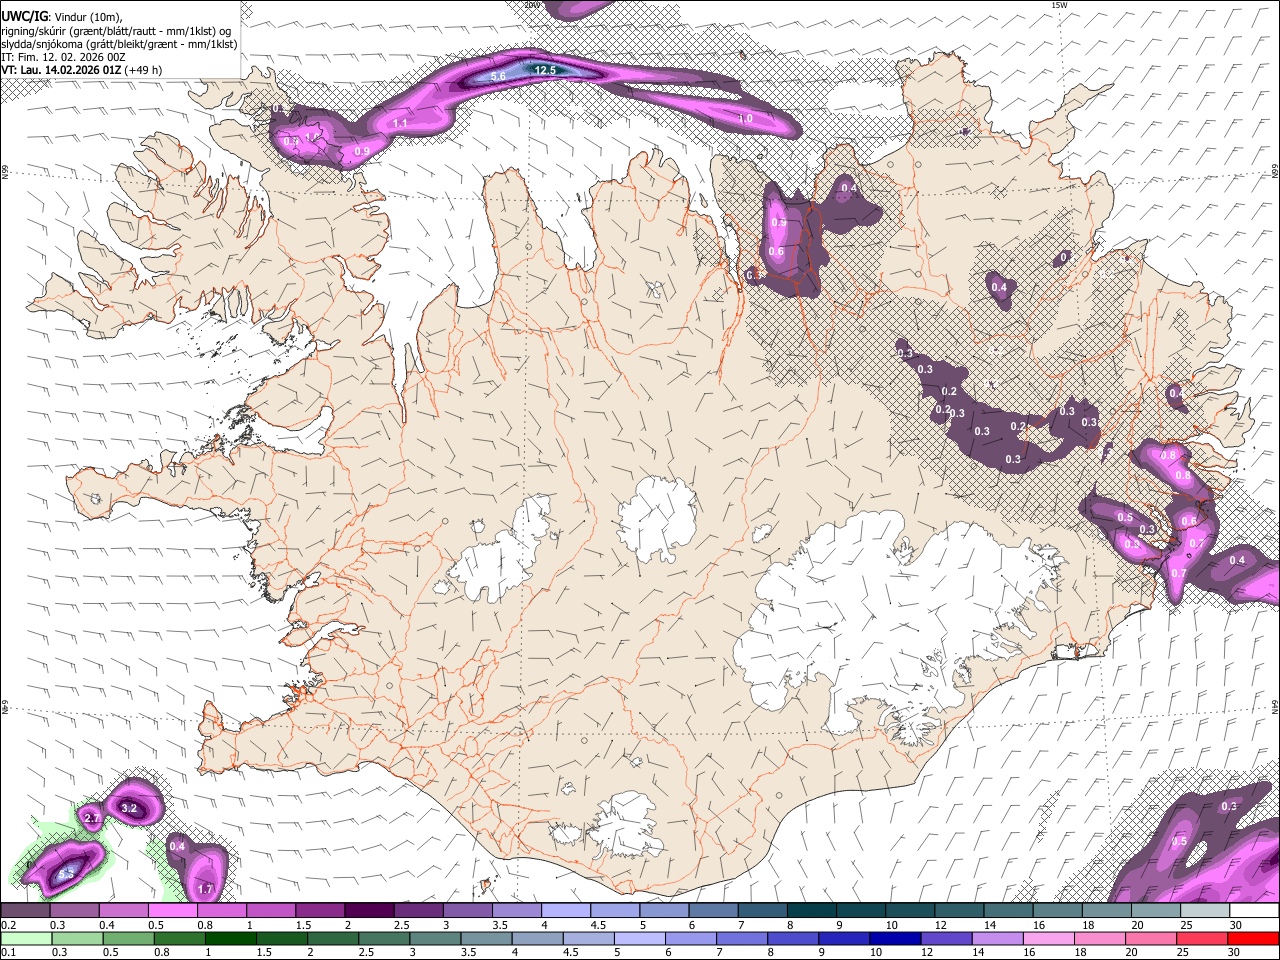
Task: Click the 5.6 precipitation value label
Action: pyautogui.click(x=499, y=76)
